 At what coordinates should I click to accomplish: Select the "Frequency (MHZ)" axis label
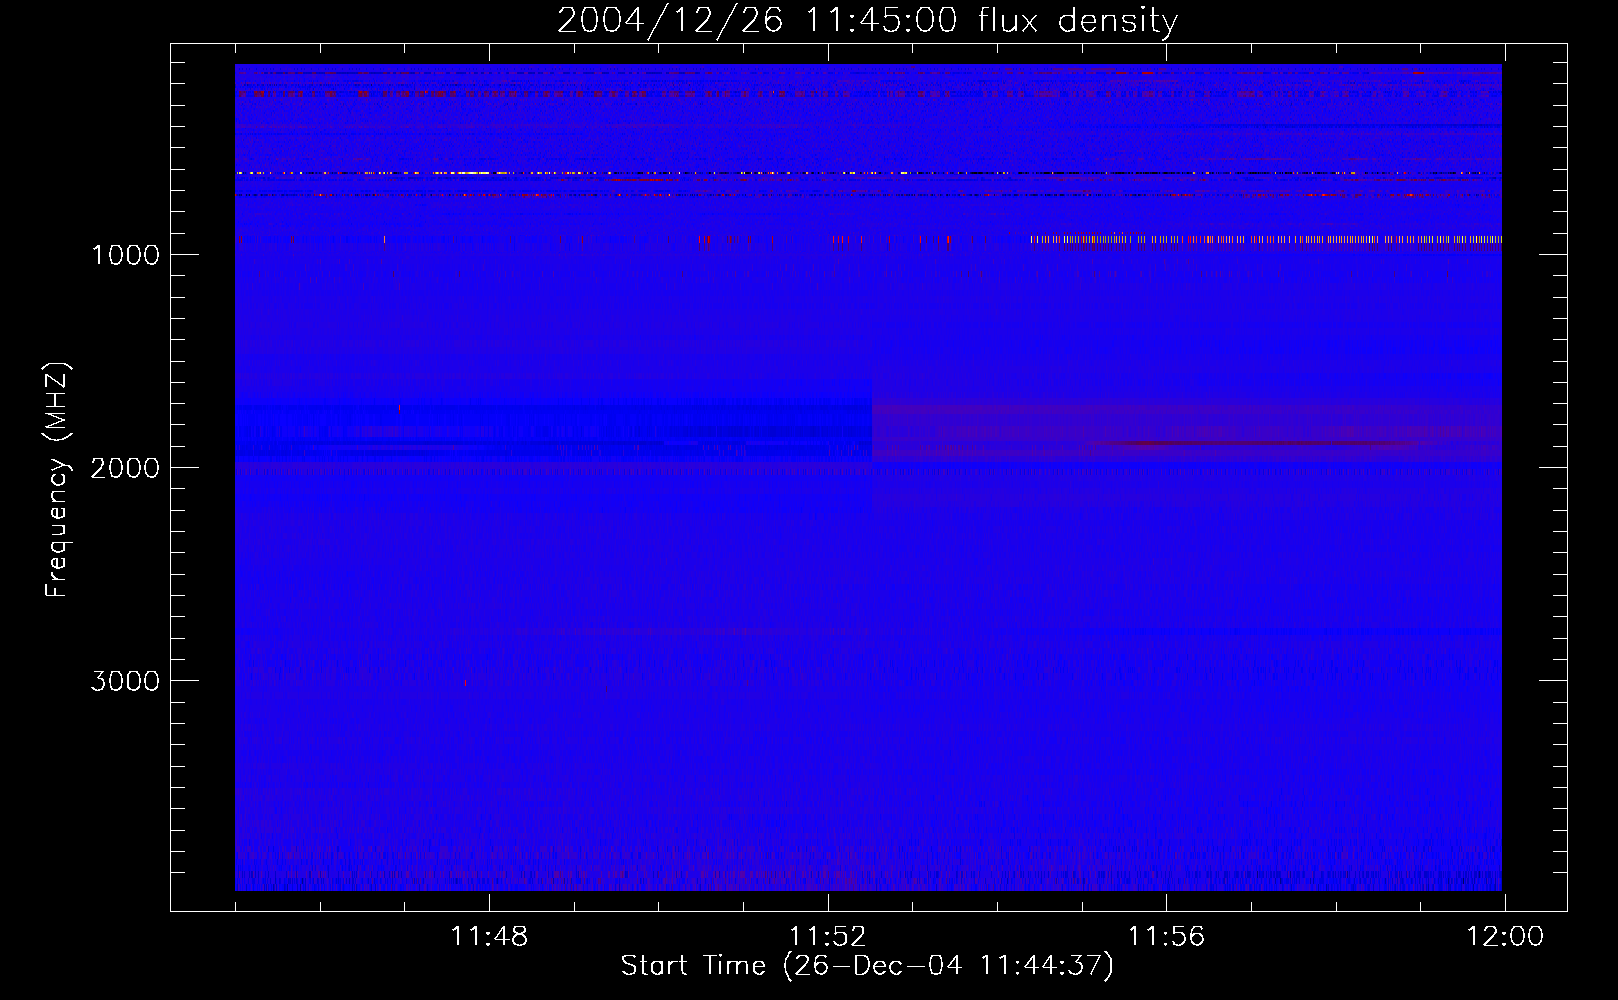(x=58, y=480)
